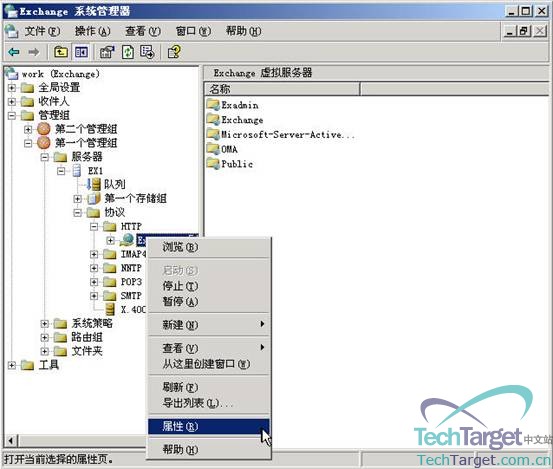Image resolution: width=553 pixels, height=469 pixels.
Task: Expand the SMTP node
Action: click(x=94, y=296)
